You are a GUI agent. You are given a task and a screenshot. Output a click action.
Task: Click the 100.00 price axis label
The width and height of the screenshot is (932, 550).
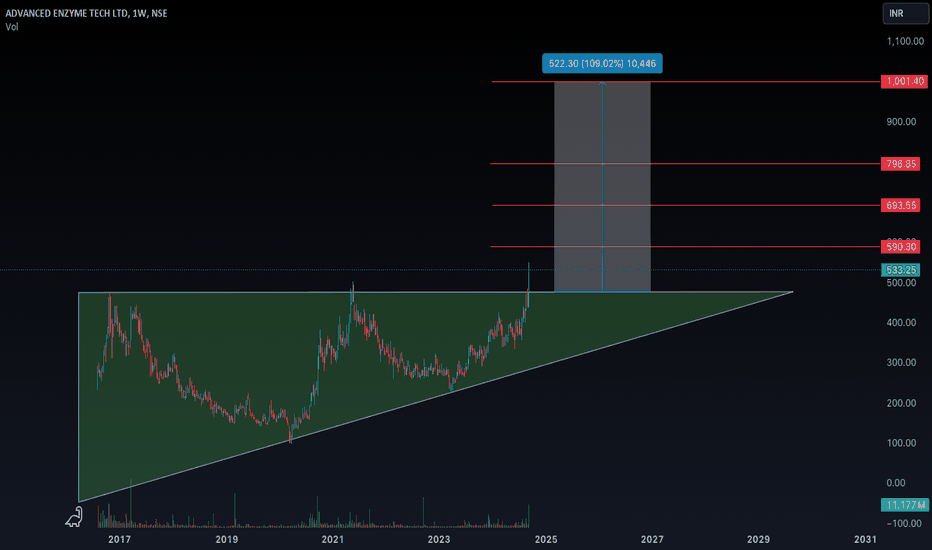[902, 443]
